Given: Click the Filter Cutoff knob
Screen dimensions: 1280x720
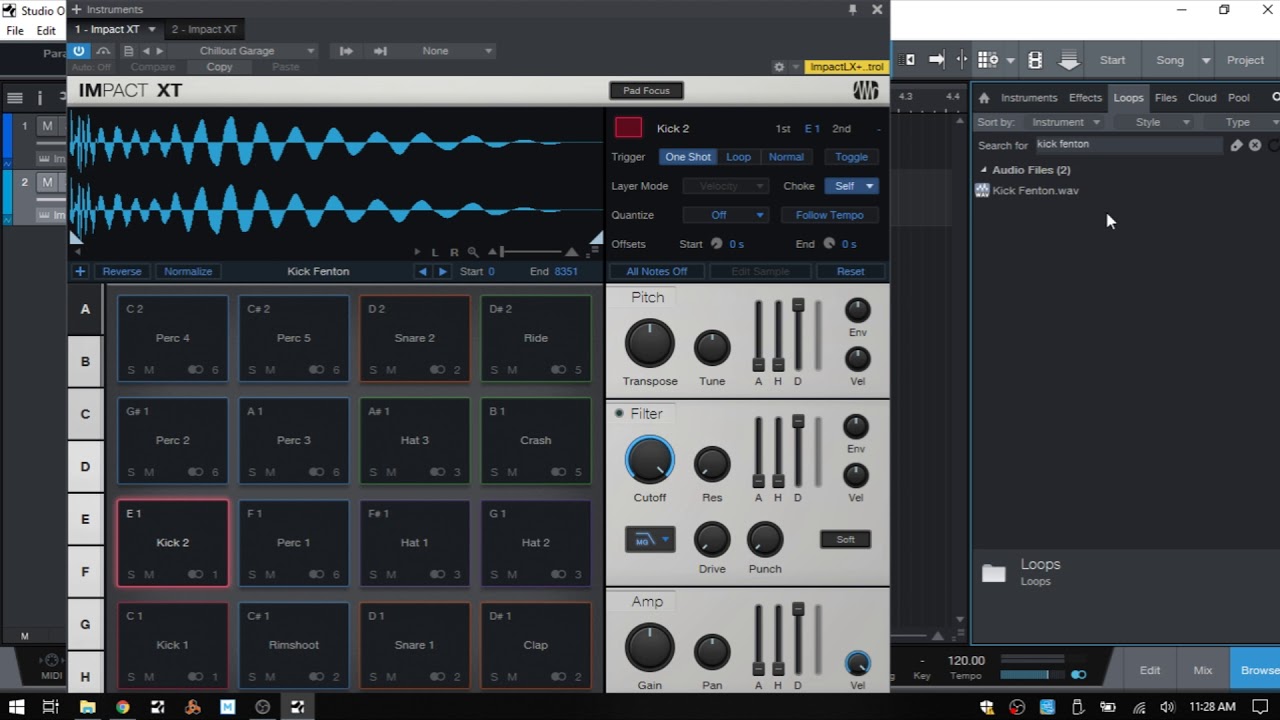Looking at the screenshot, I should (x=650, y=460).
